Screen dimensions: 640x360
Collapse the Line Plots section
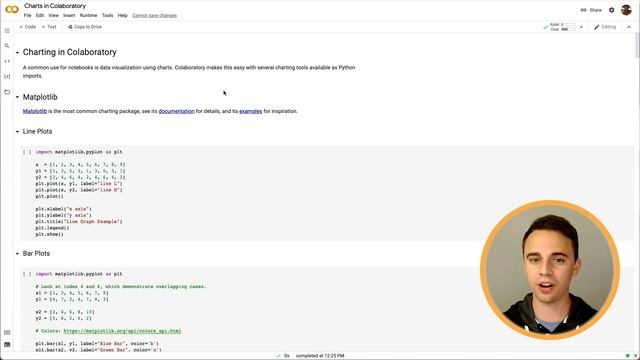coord(17,131)
